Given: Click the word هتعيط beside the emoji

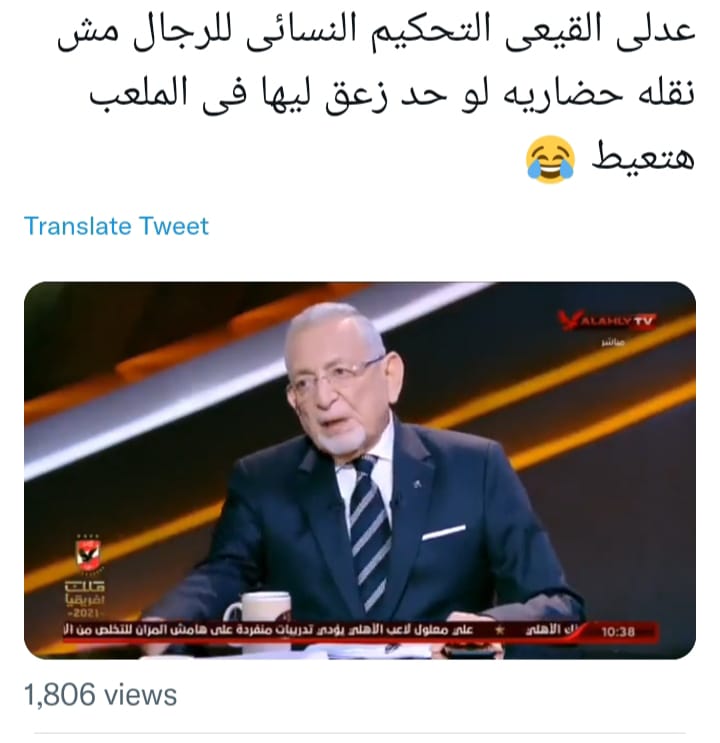Looking at the screenshot, I should [x=643, y=157].
